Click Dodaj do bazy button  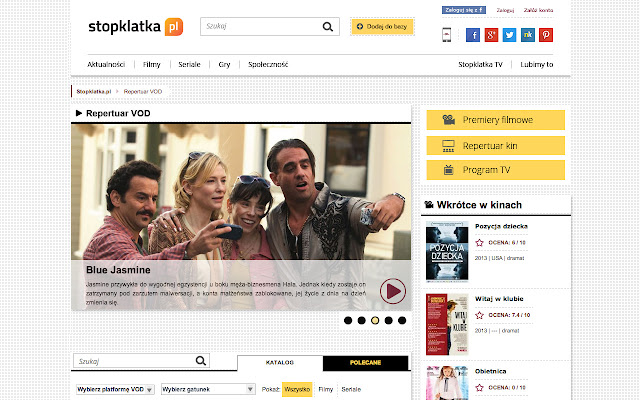tap(382, 27)
